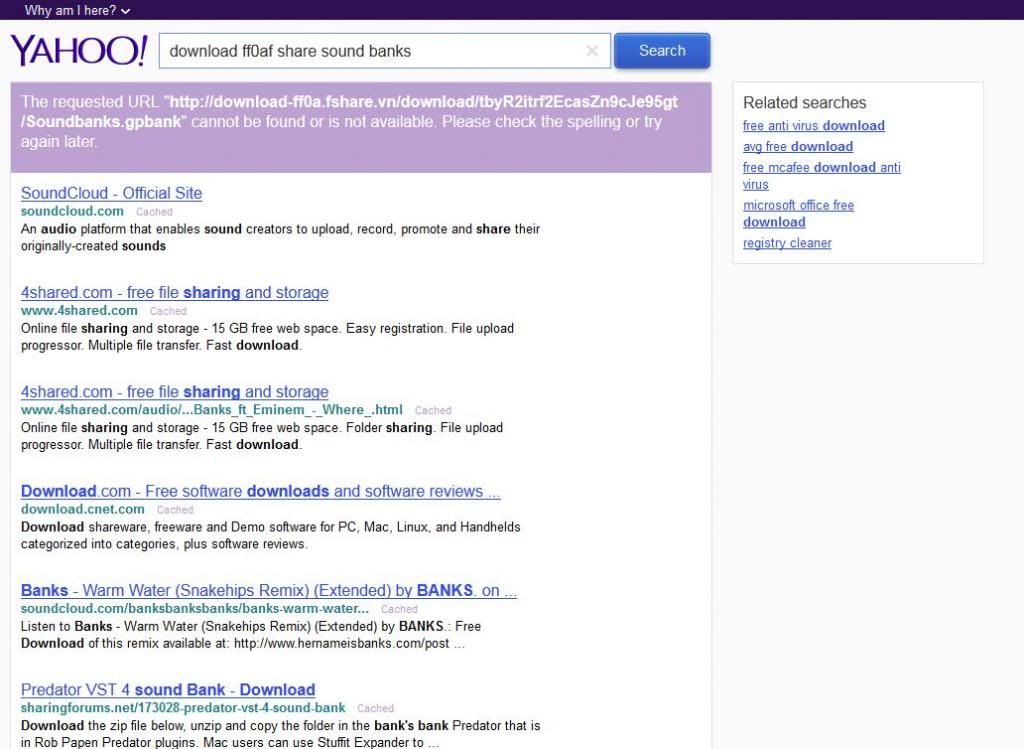Click the Predator VST result description snippet
This screenshot has height=749, width=1024.
click(280, 733)
